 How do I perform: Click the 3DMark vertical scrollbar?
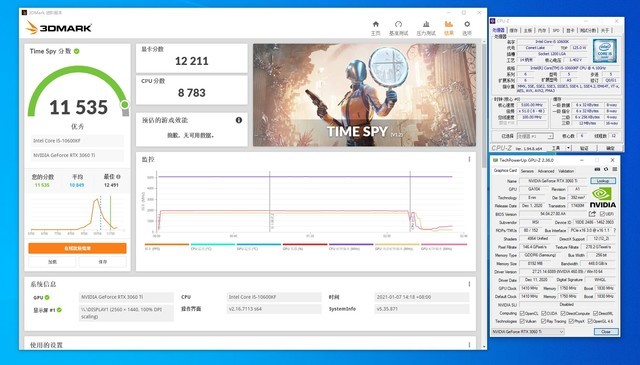tap(484, 194)
